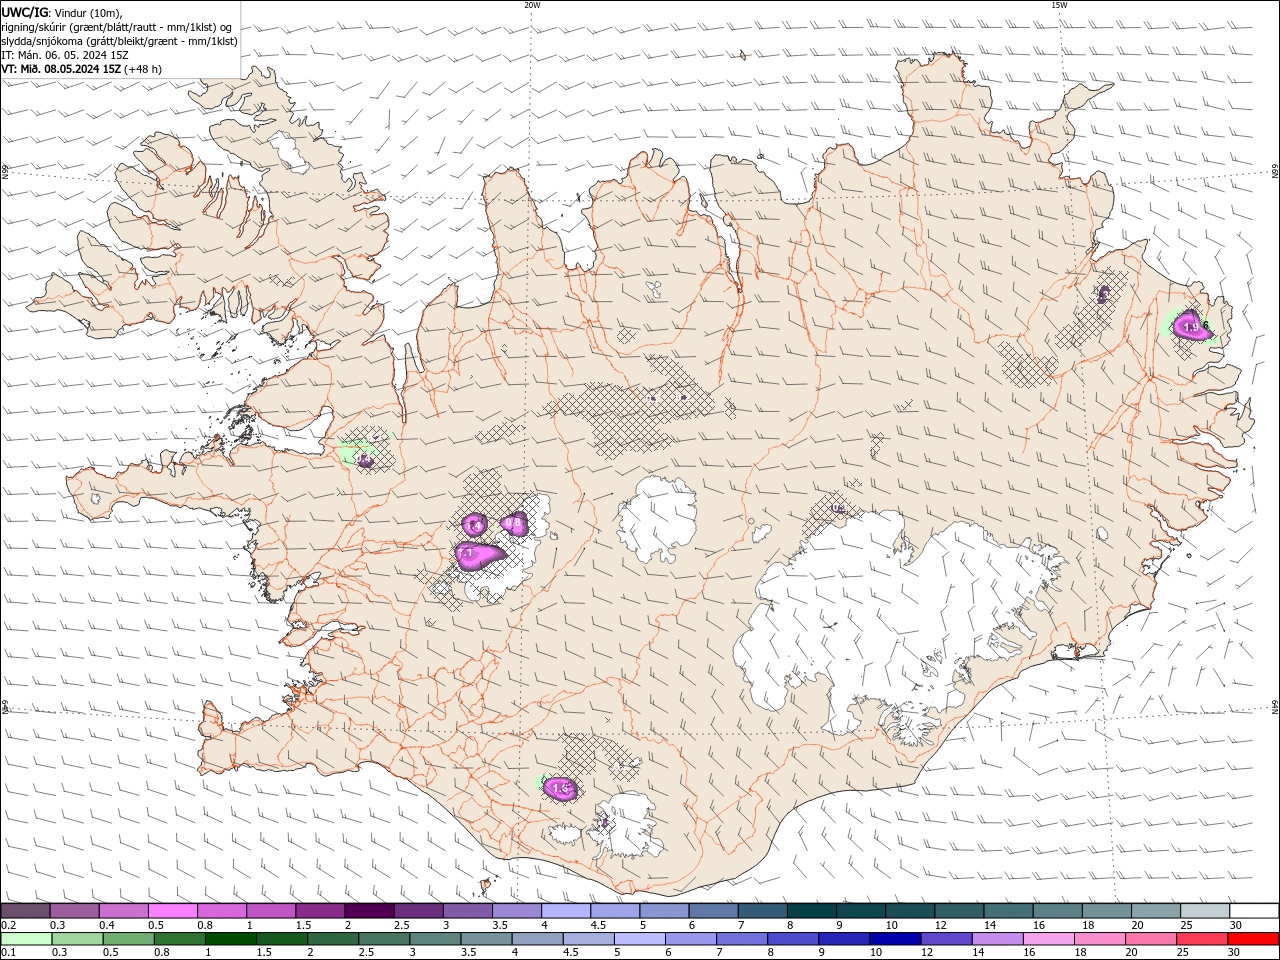Select the snow blob labelled 1.4
1280x960 pixels.
(x=475, y=524)
